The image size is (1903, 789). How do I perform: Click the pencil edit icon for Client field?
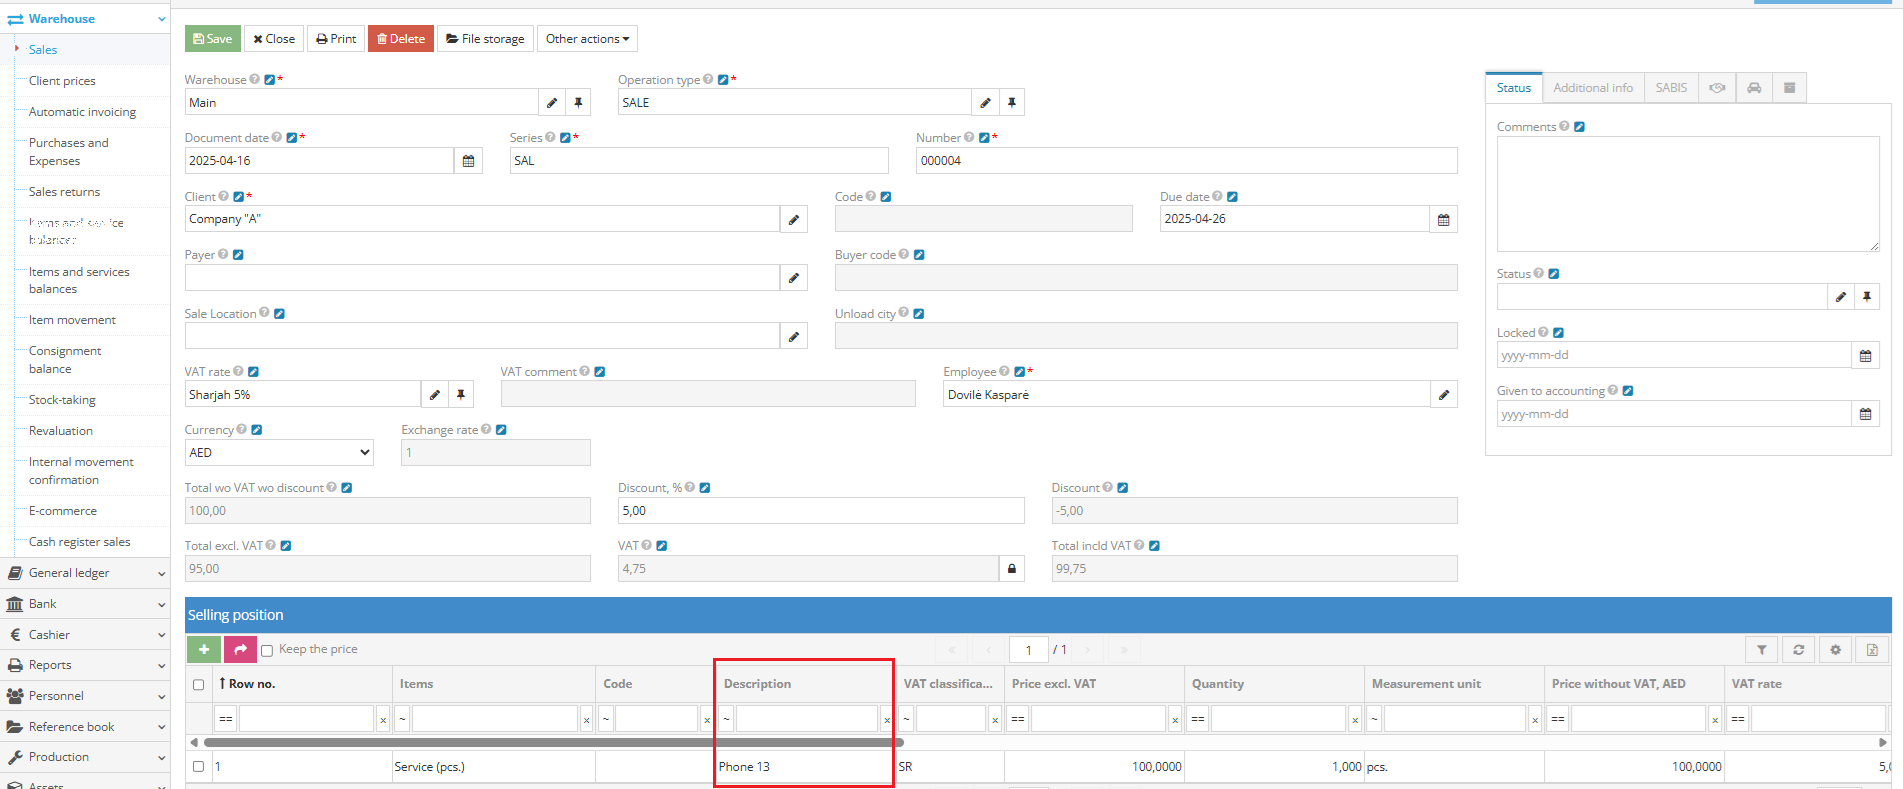tap(793, 220)
